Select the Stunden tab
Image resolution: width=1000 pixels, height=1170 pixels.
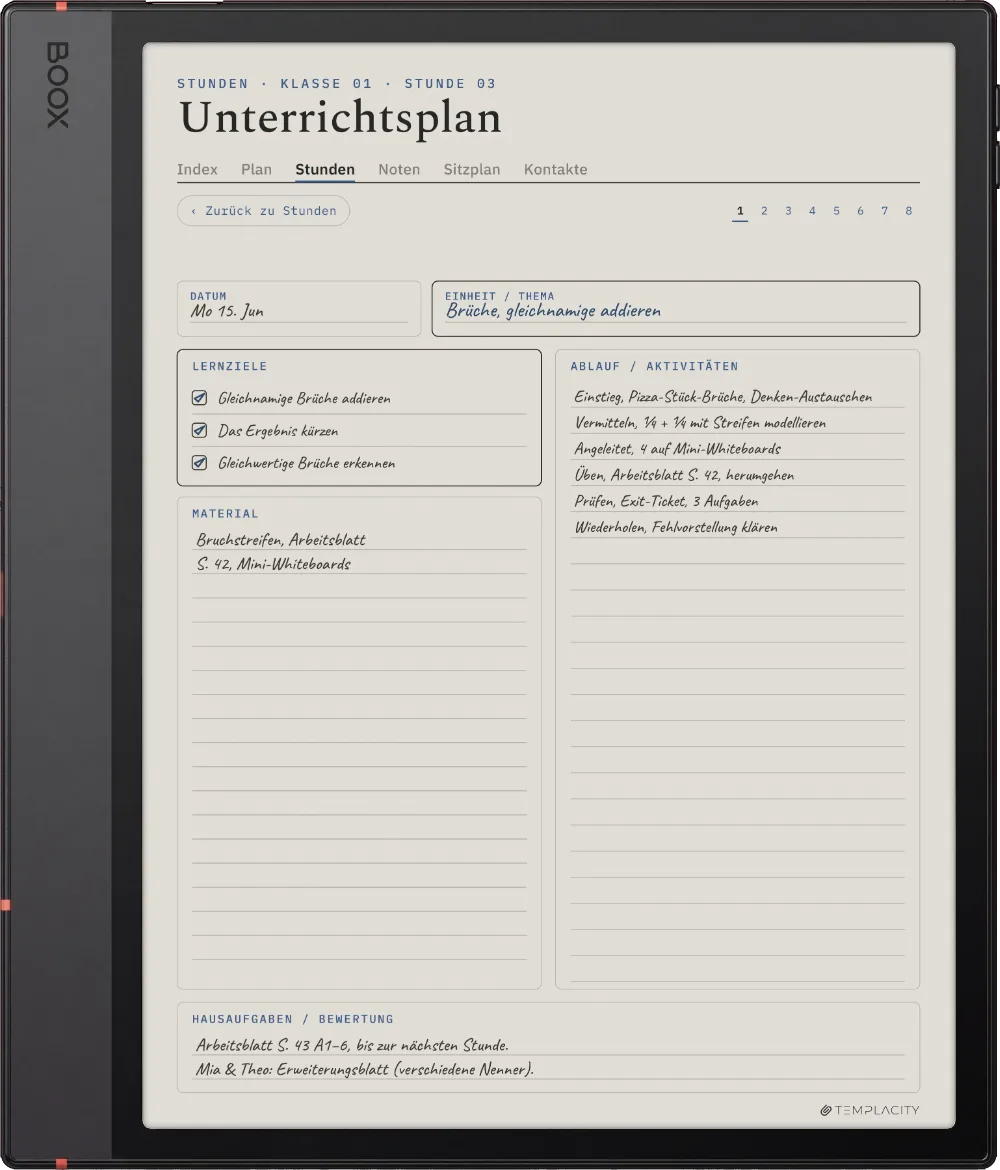pyautogui.click(x=325, y=169)
